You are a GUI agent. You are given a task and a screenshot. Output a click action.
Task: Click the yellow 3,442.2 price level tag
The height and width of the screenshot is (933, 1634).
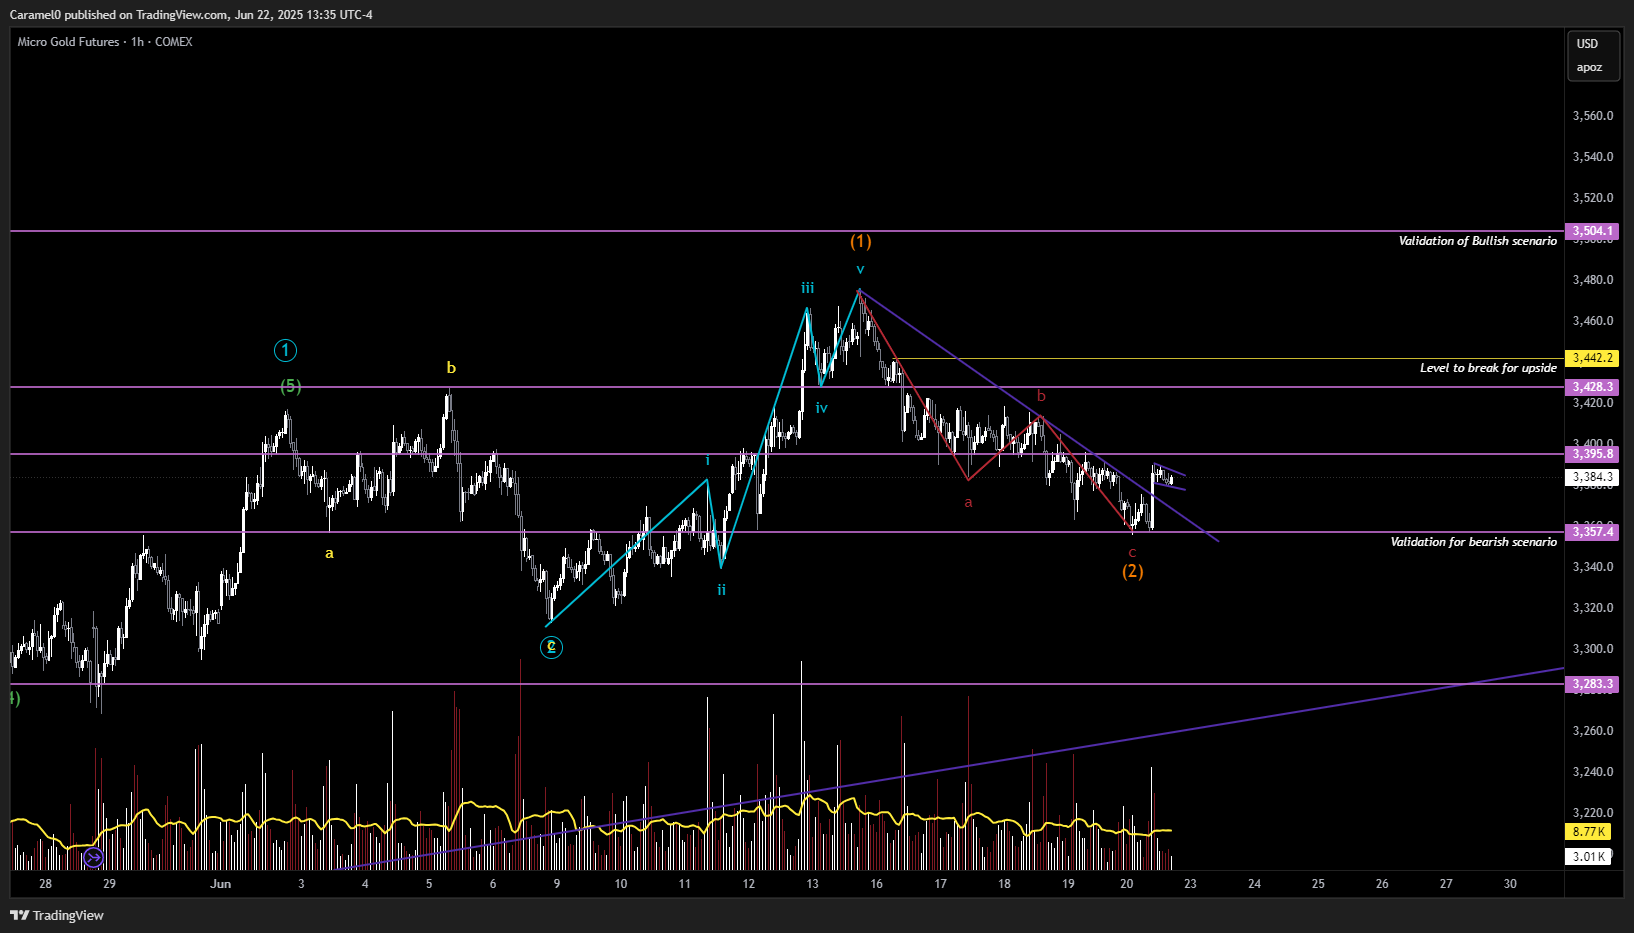(x=1592, y=358)
